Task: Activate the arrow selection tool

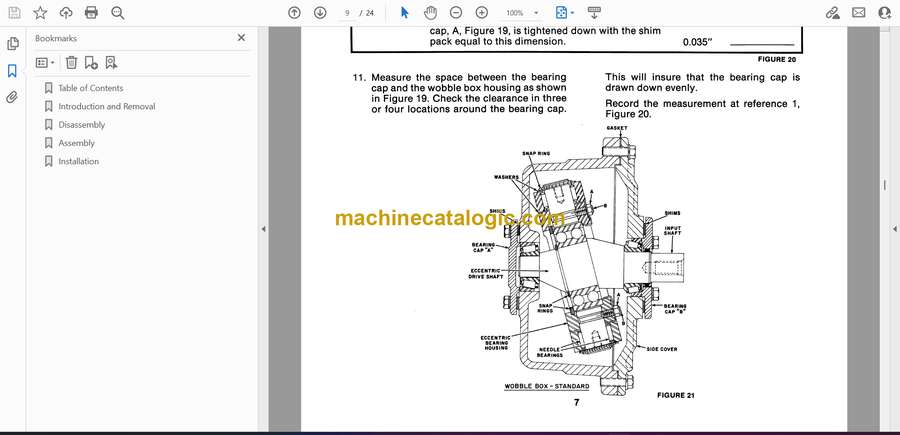Action: [405, 13]
